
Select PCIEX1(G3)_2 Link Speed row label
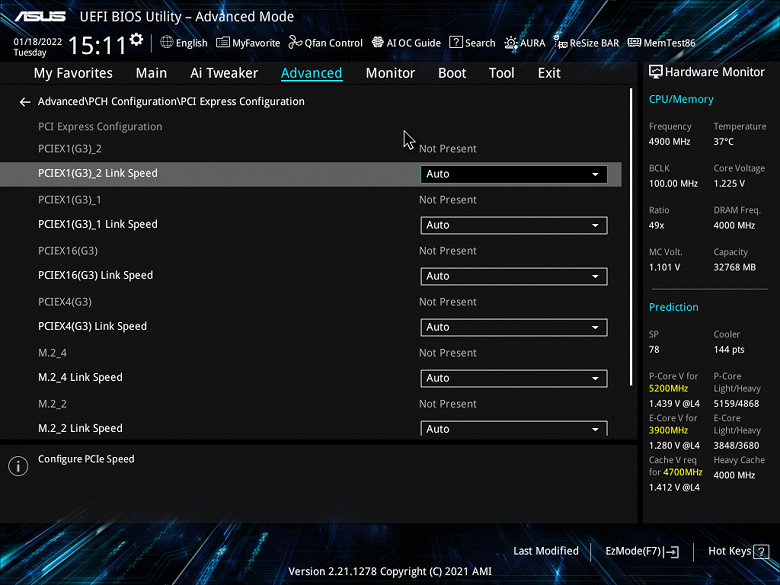(98, 173)
